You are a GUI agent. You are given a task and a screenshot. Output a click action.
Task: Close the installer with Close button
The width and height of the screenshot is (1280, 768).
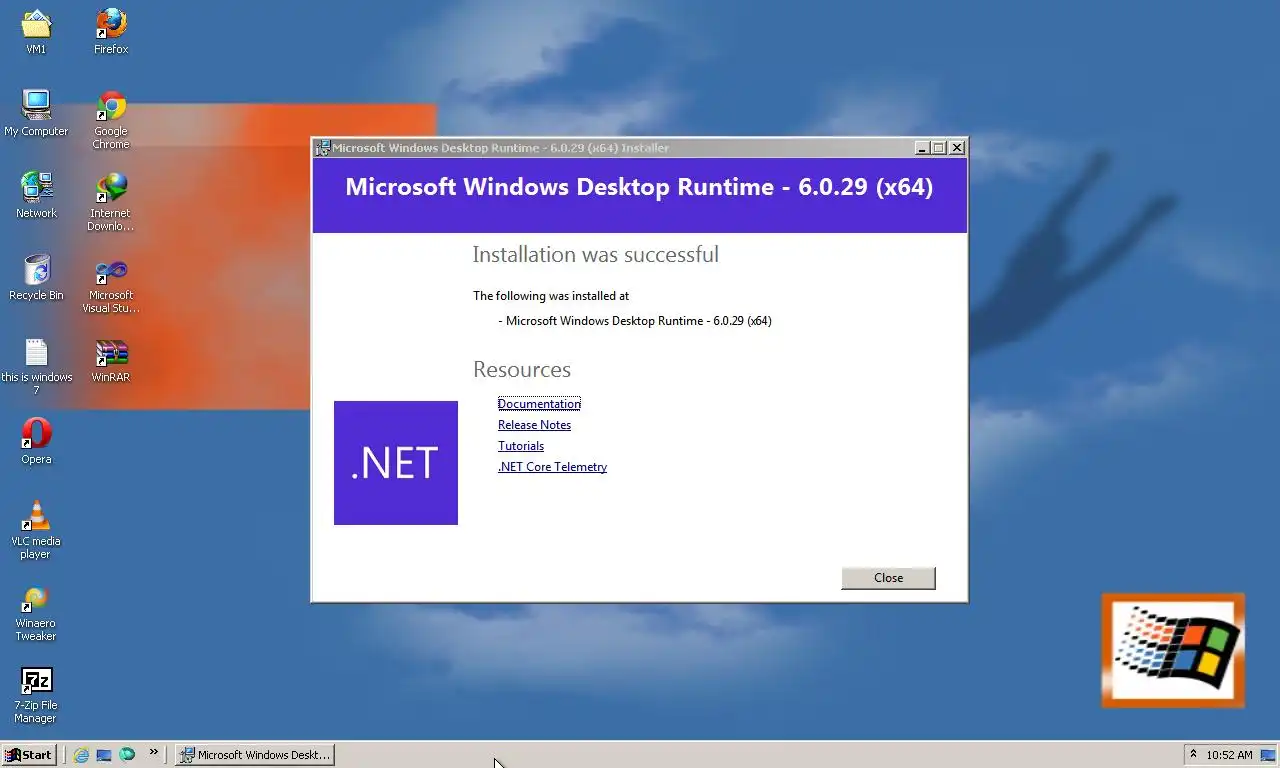pyautogui.click(x=888, y=578)
